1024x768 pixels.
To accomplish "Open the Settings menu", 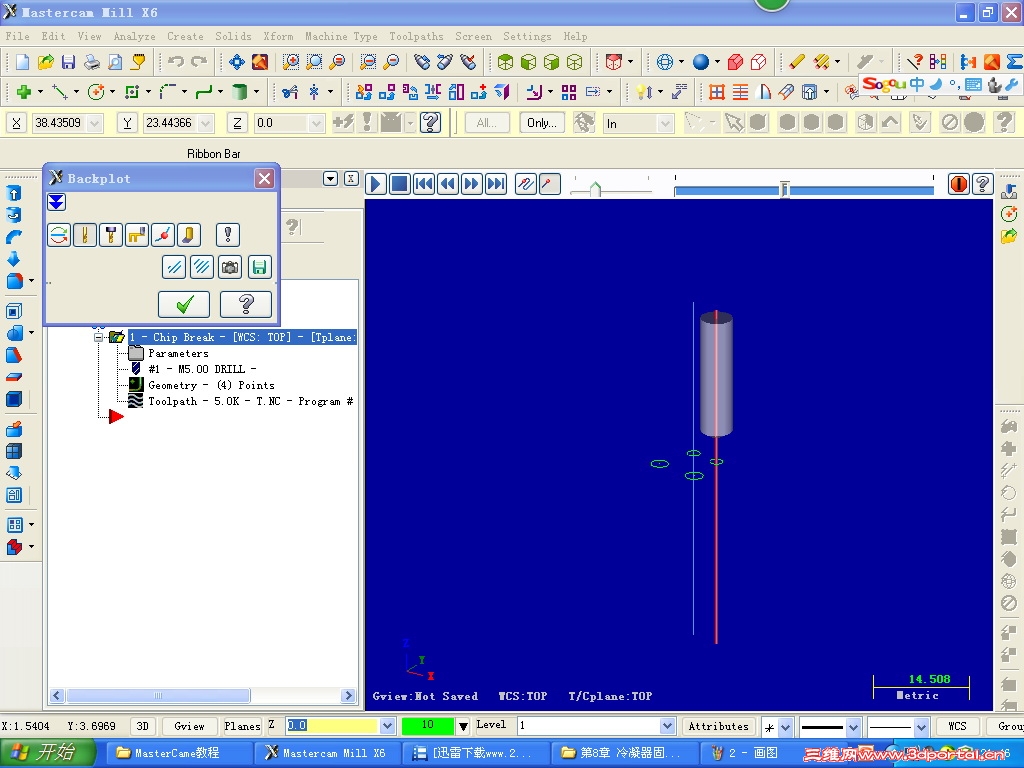I will [527, 37].
